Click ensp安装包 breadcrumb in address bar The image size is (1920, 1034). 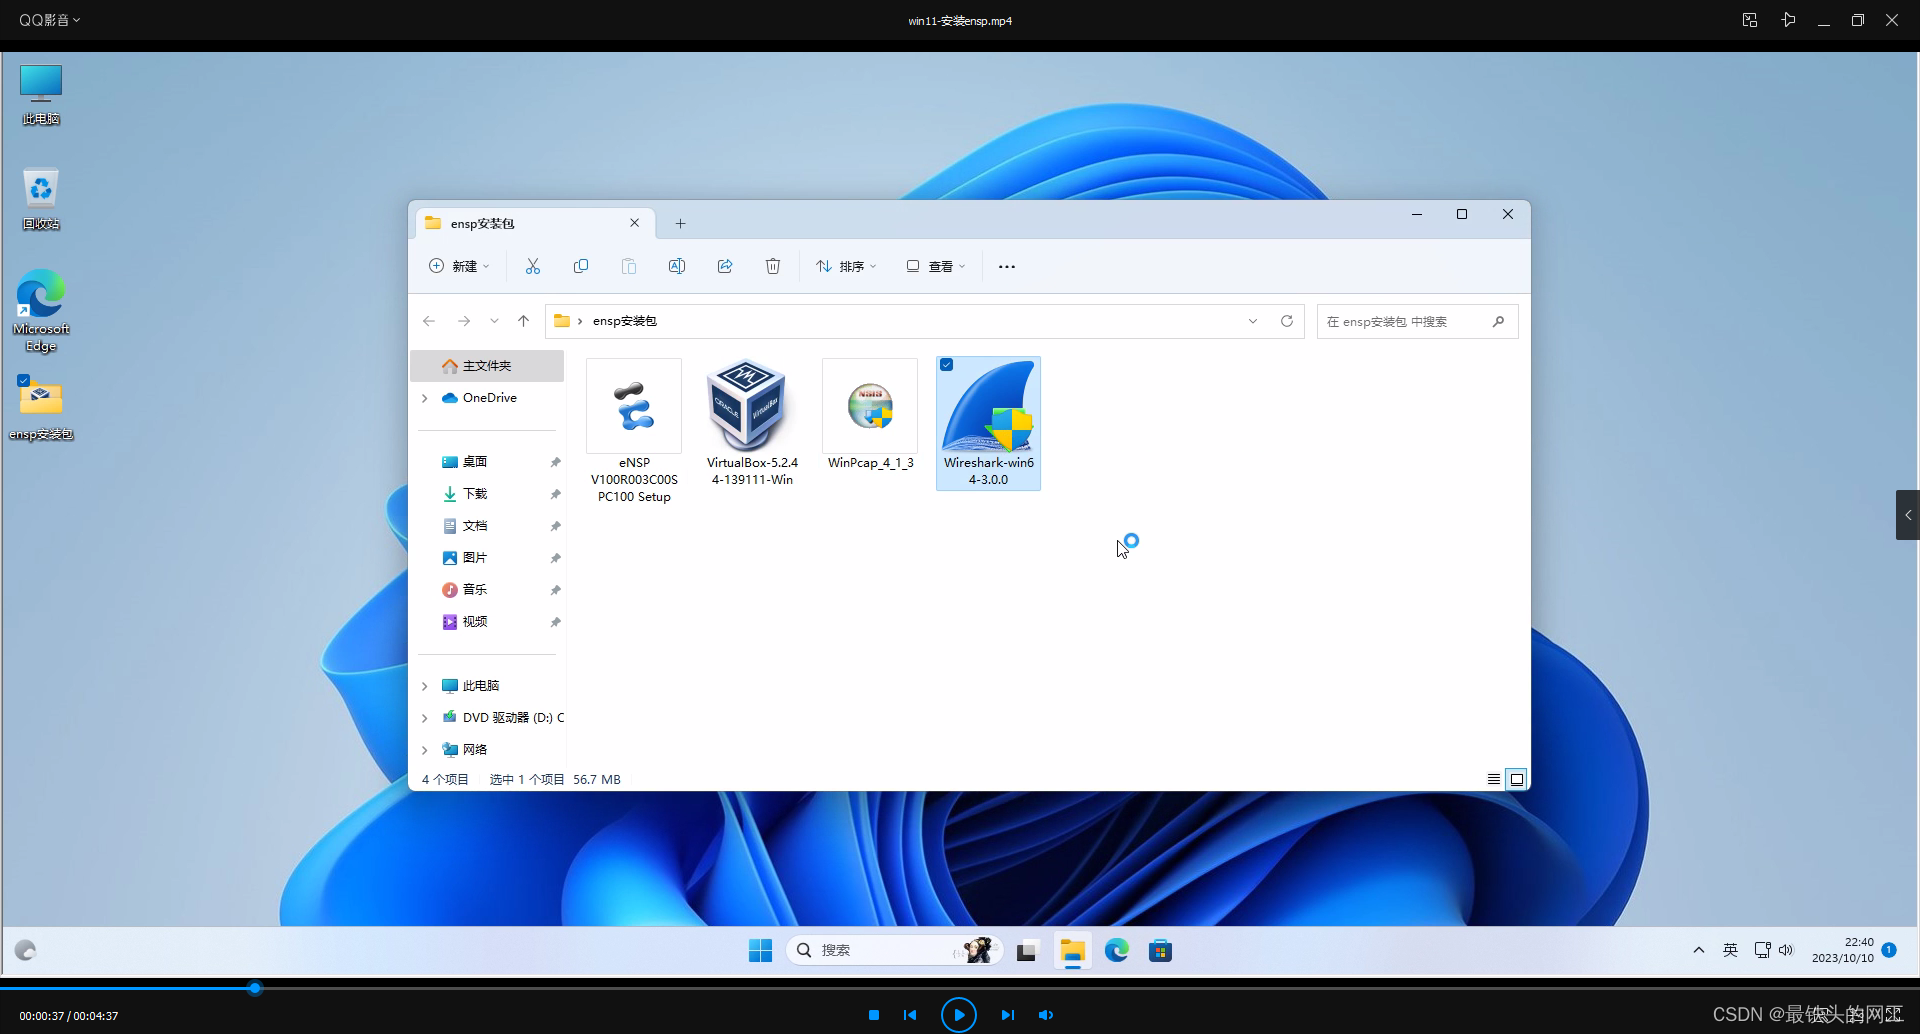(625, 321)
